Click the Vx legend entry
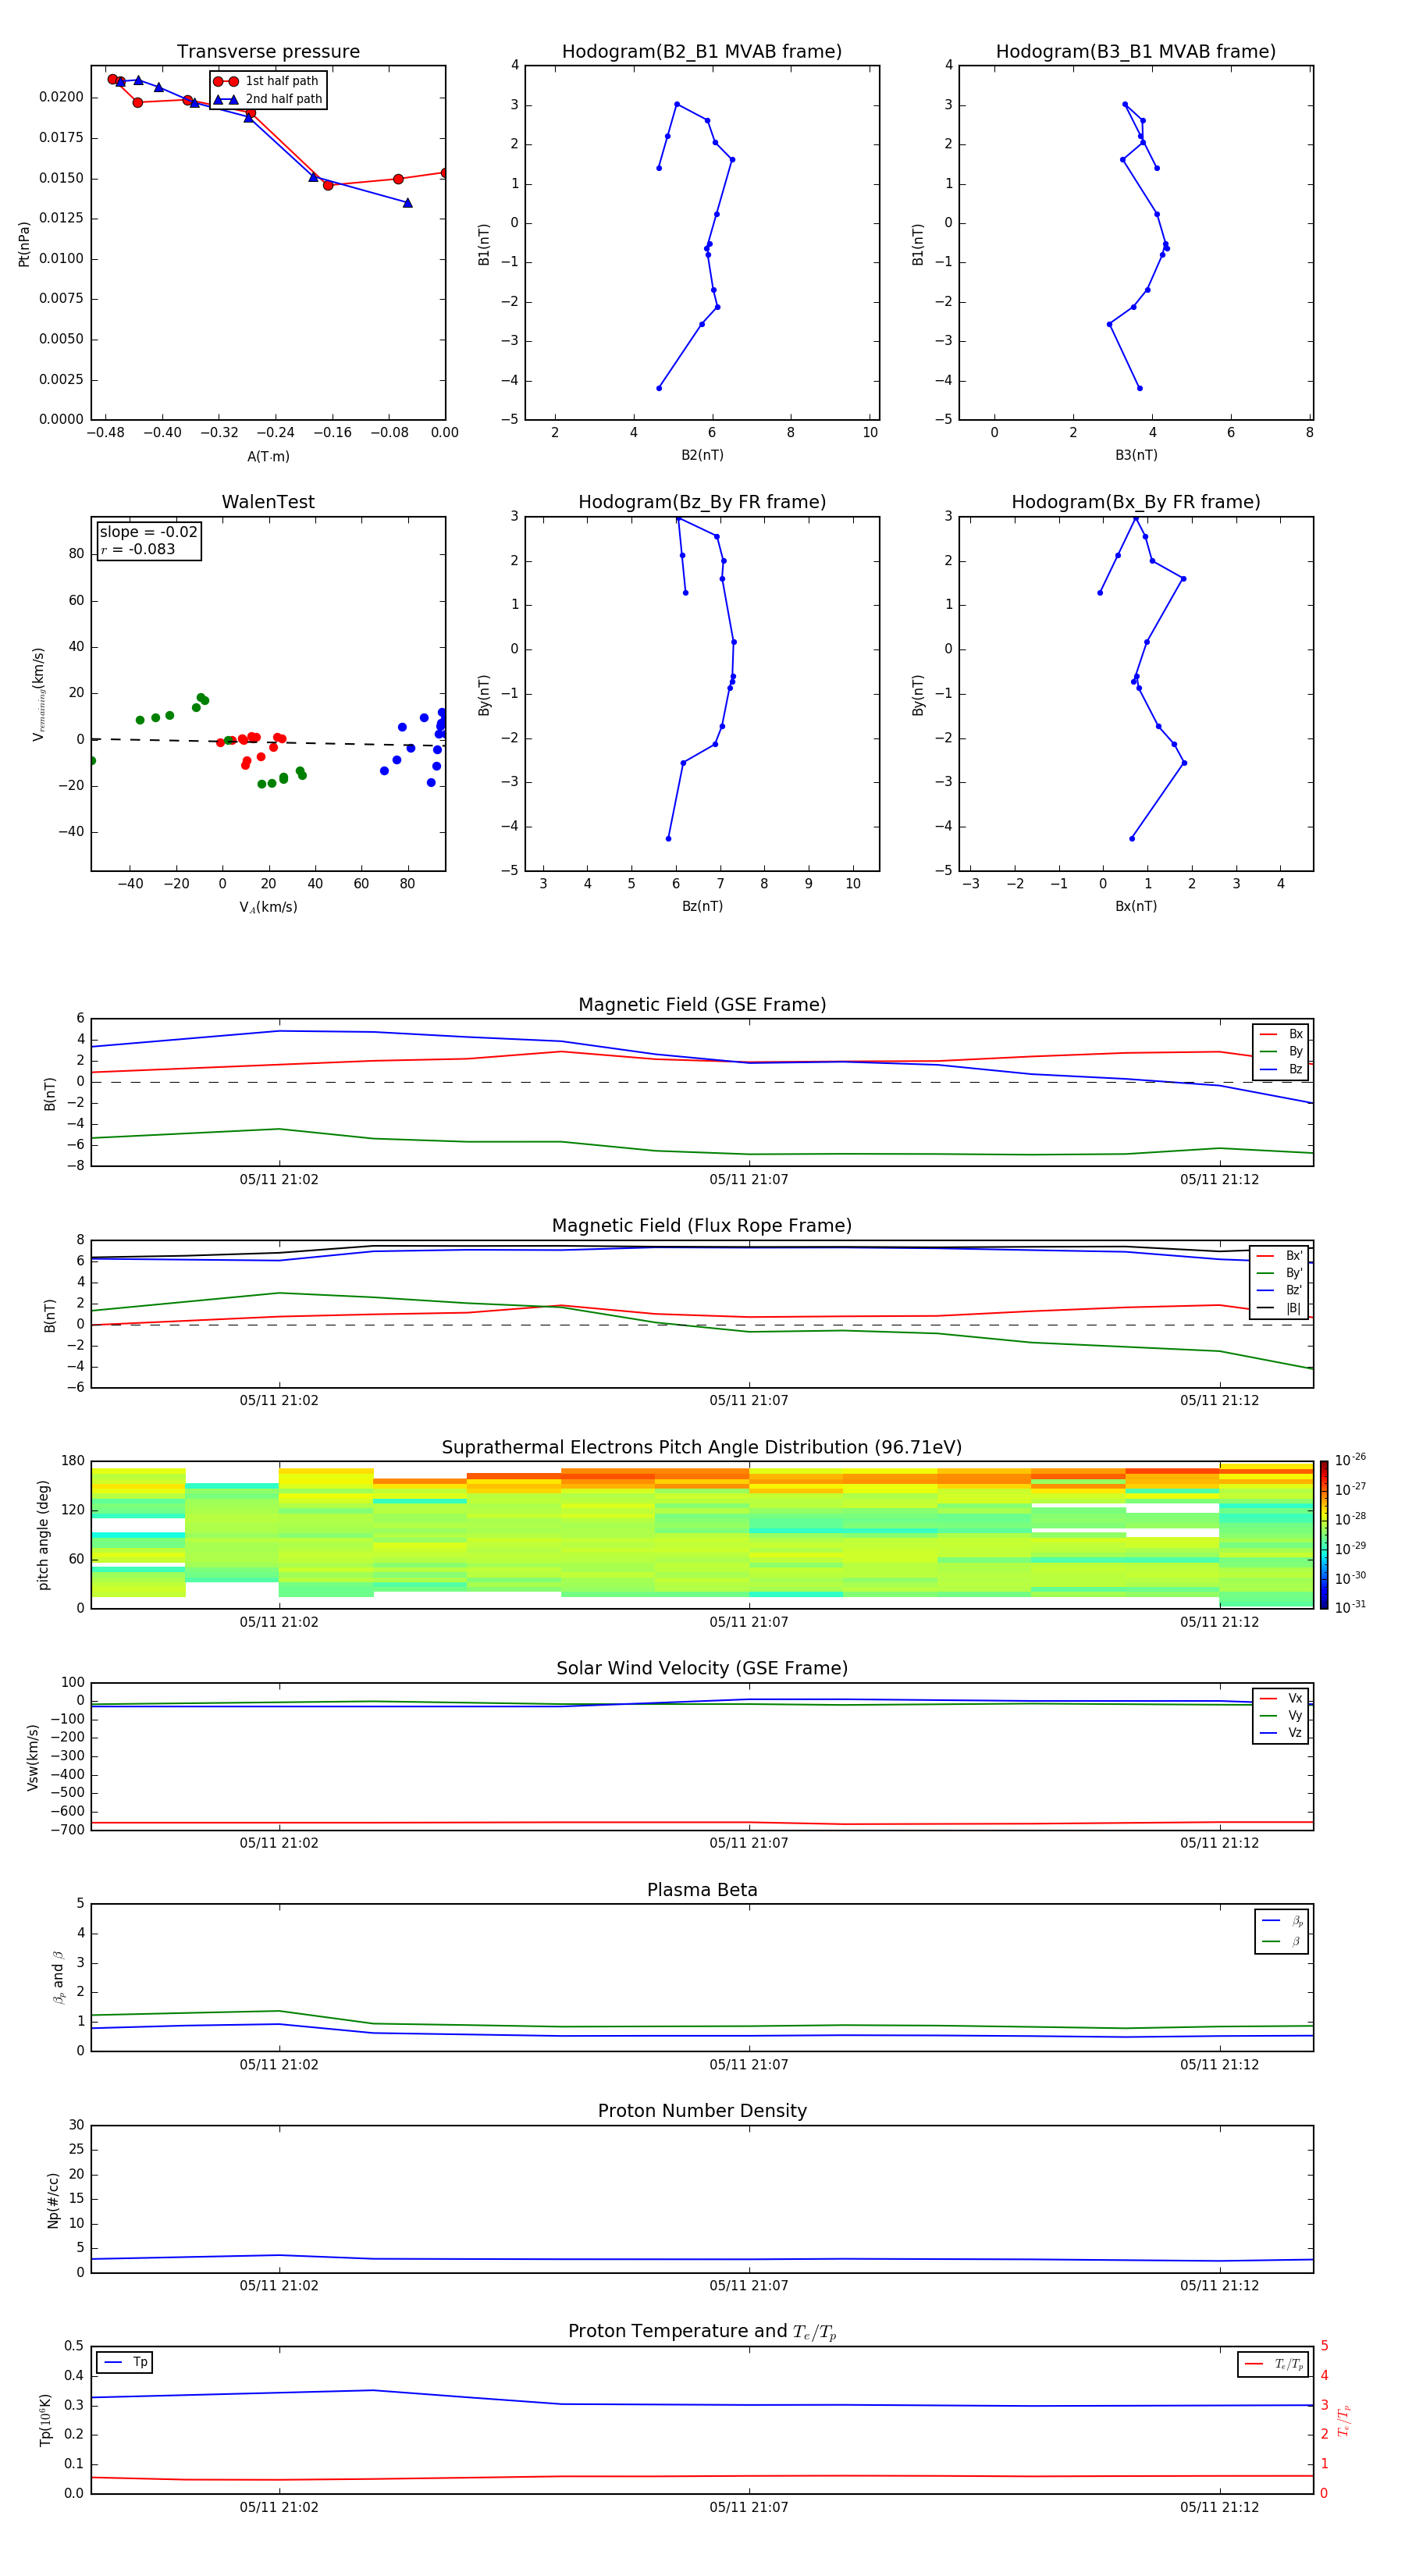Screen dimensions: 1405x2576 tap(1281, 1698)
